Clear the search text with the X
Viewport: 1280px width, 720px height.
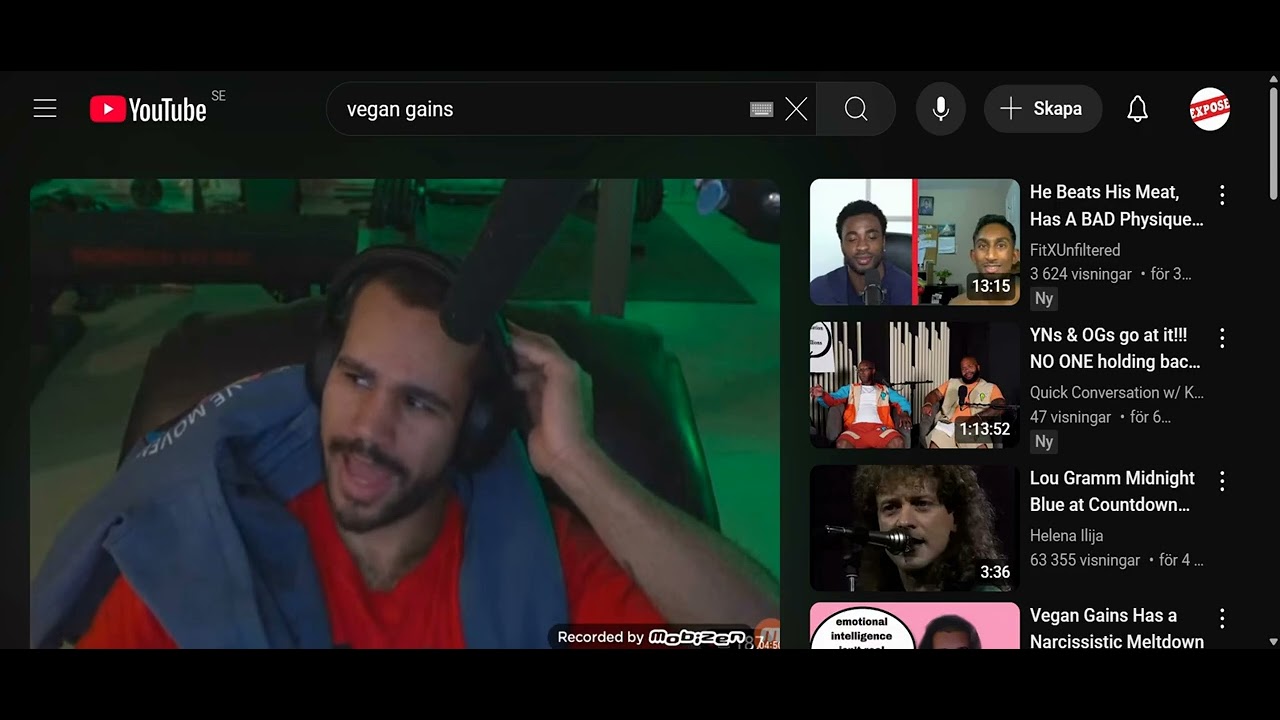coord(796,109)
